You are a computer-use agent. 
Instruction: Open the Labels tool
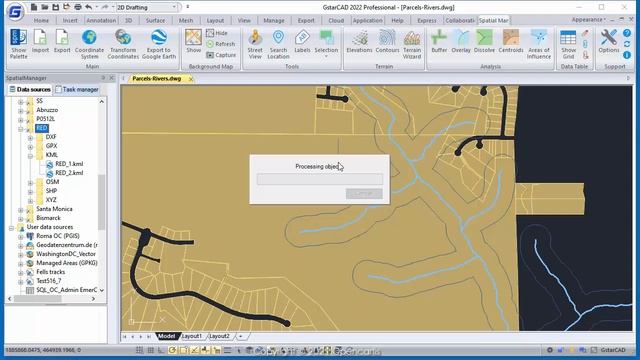coord(302,41)
